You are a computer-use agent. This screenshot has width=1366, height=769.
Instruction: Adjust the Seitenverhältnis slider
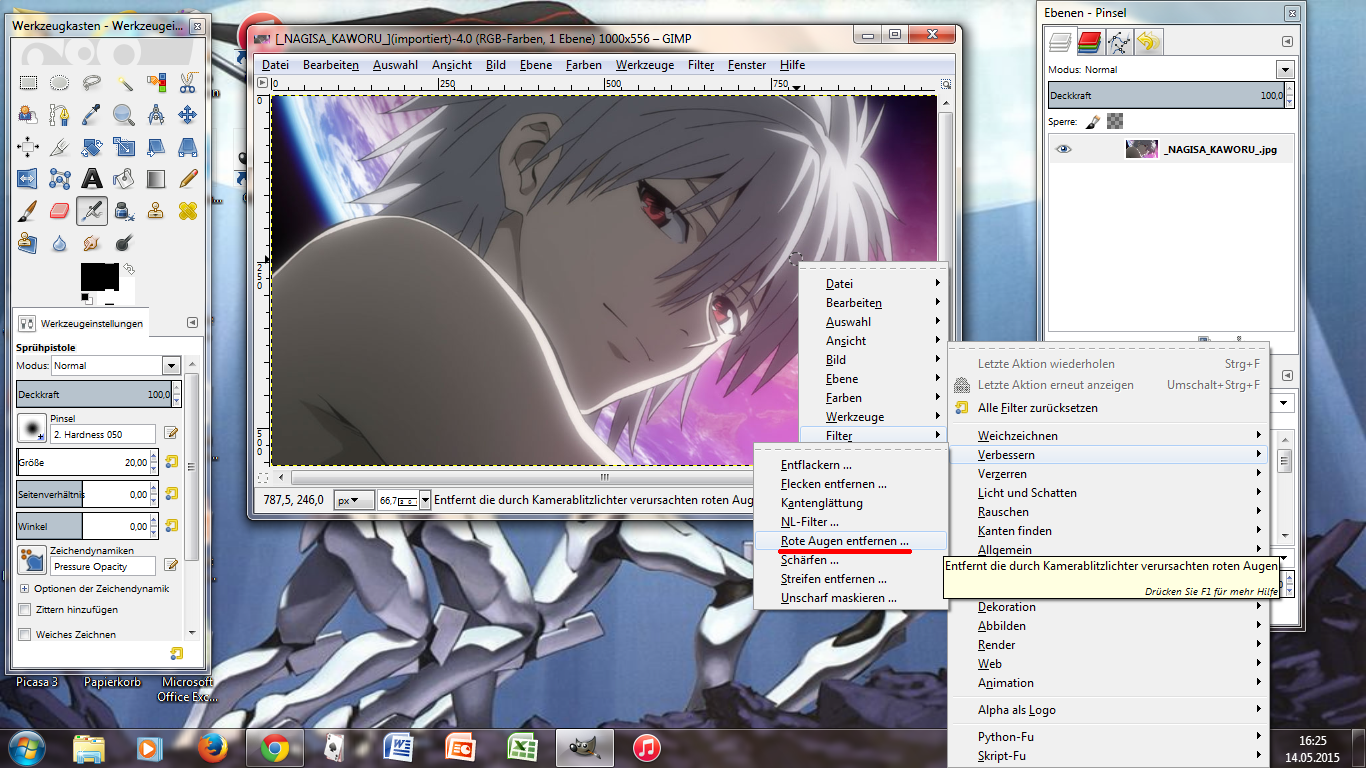tap(87, 494)
